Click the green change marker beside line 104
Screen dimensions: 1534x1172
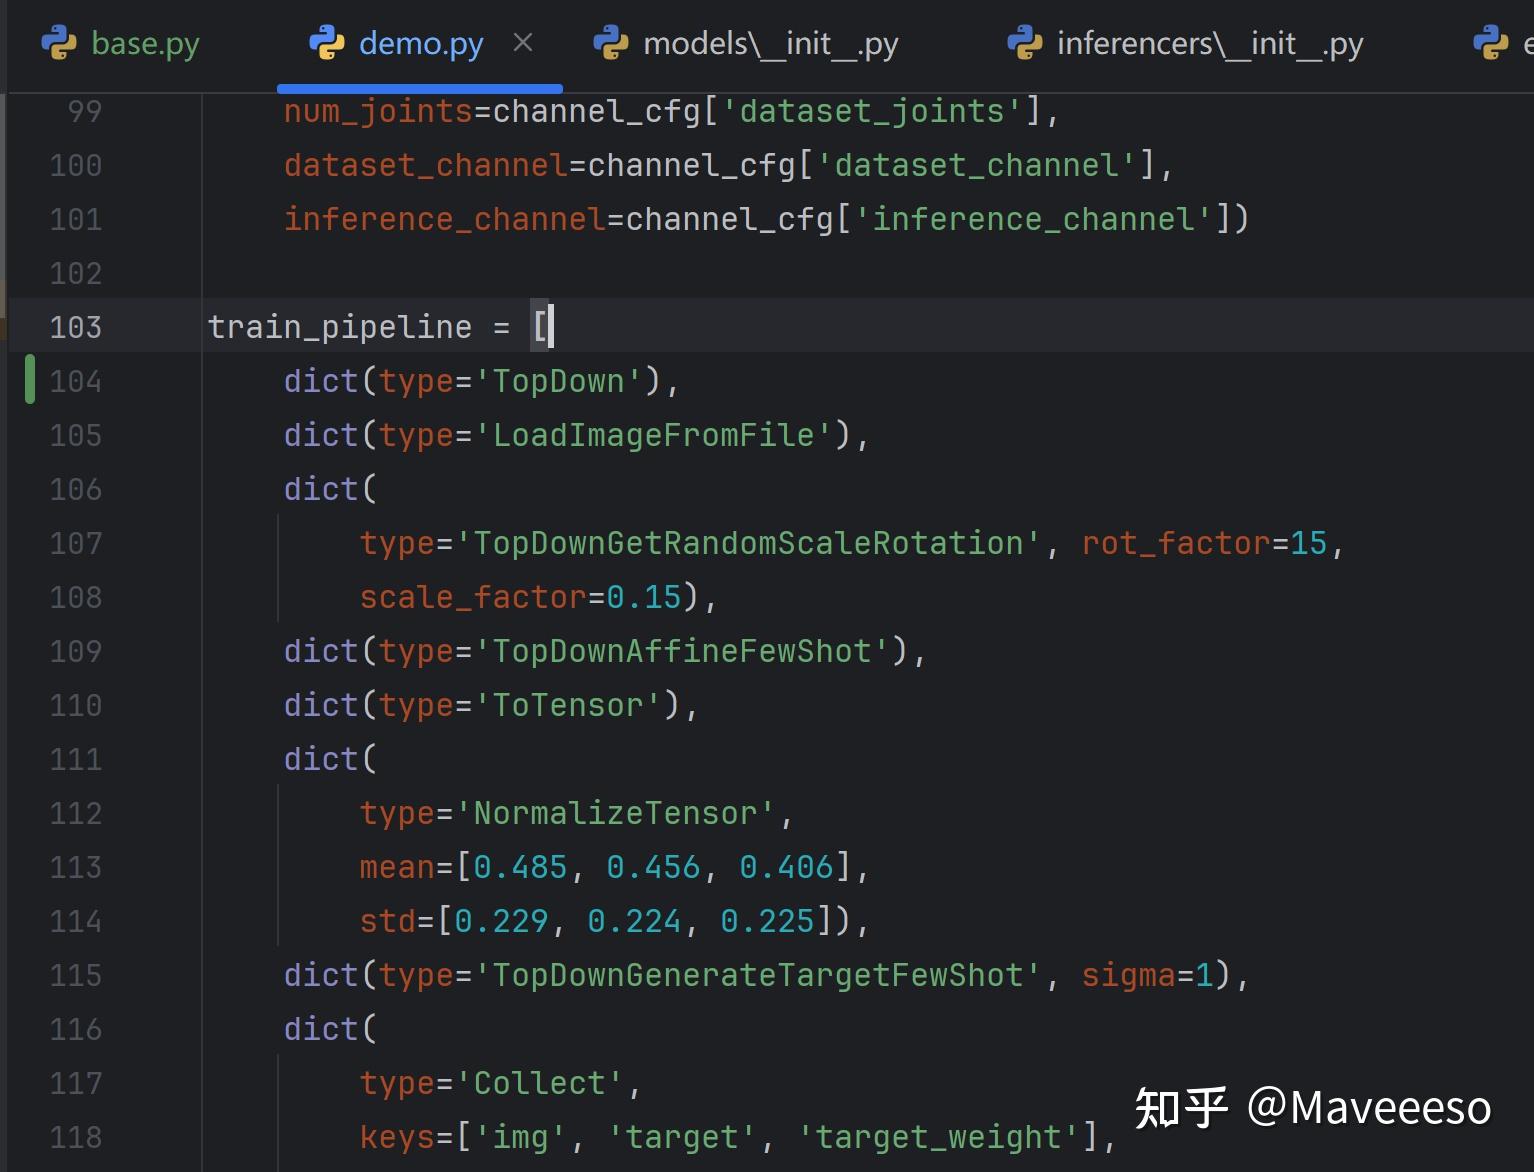click(31, 380)
